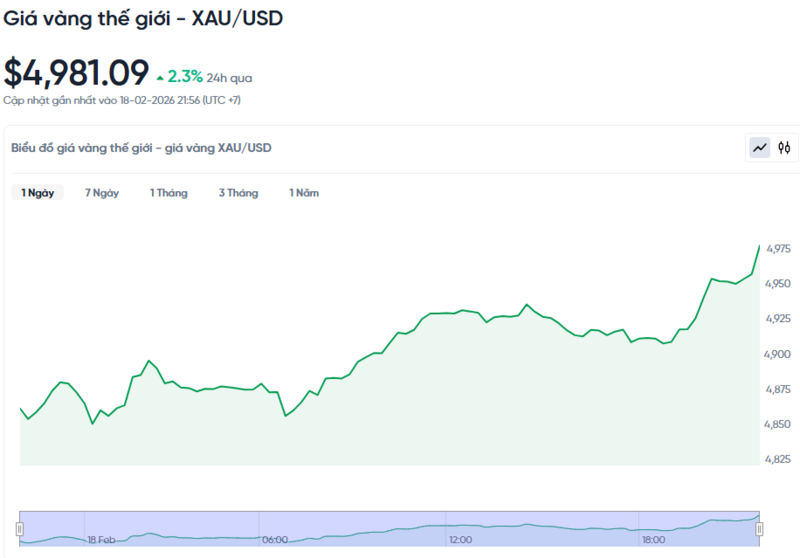Switch to line chart view
800x558 pixels.
click(760, 148)
